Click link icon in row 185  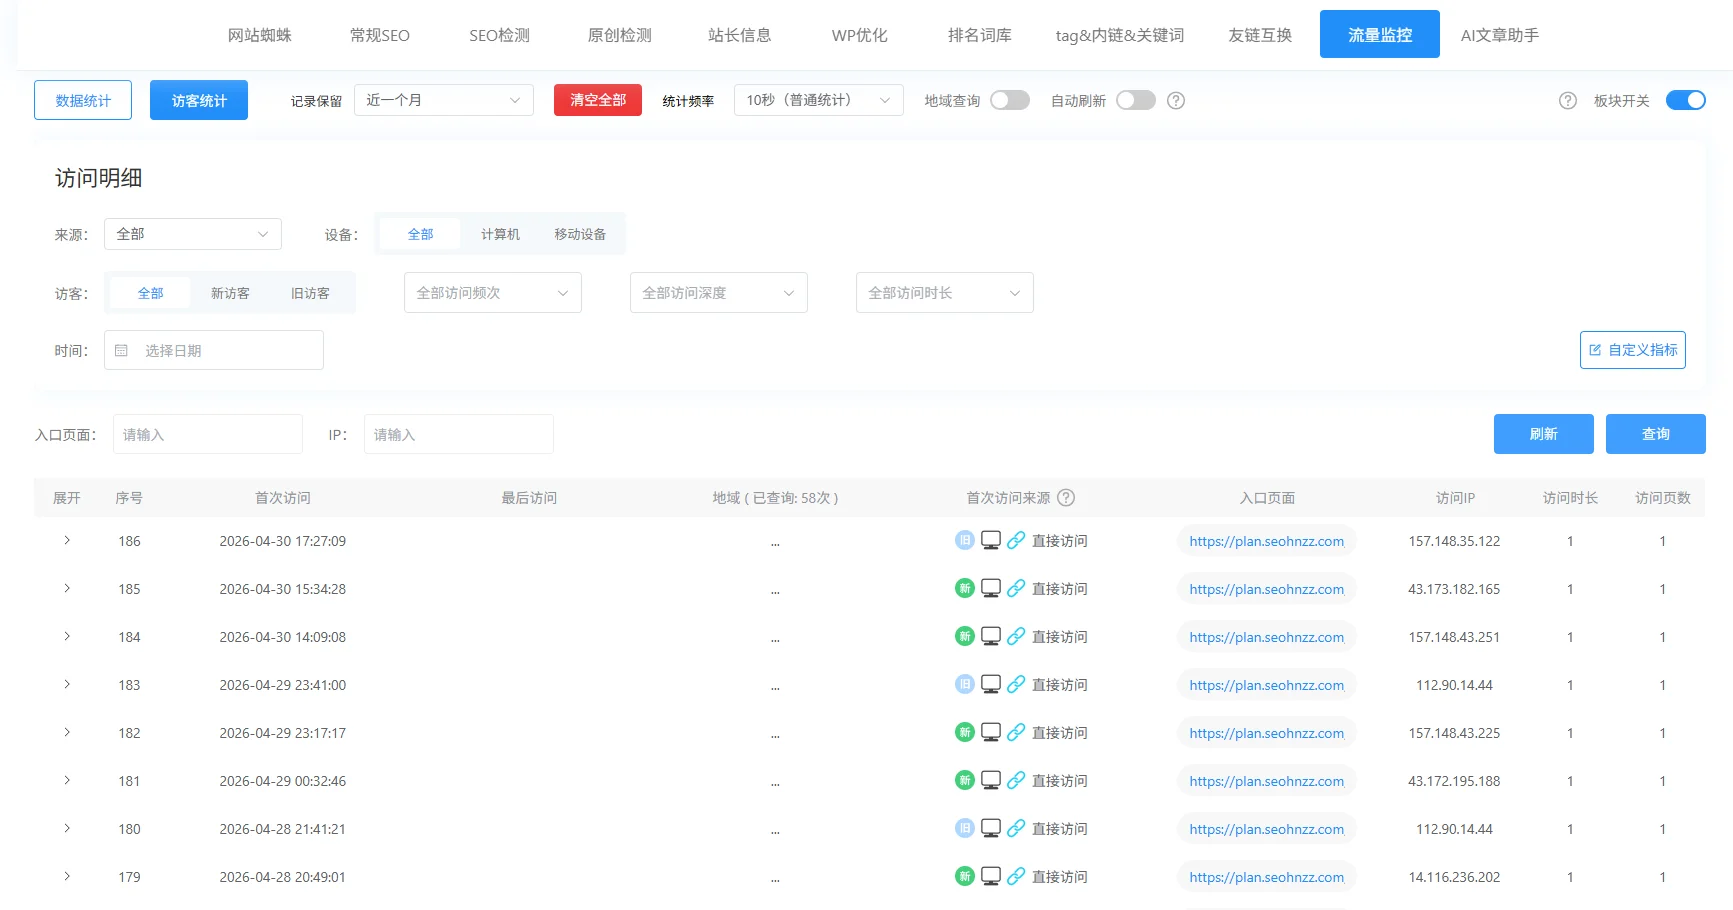click(1016, 588)
